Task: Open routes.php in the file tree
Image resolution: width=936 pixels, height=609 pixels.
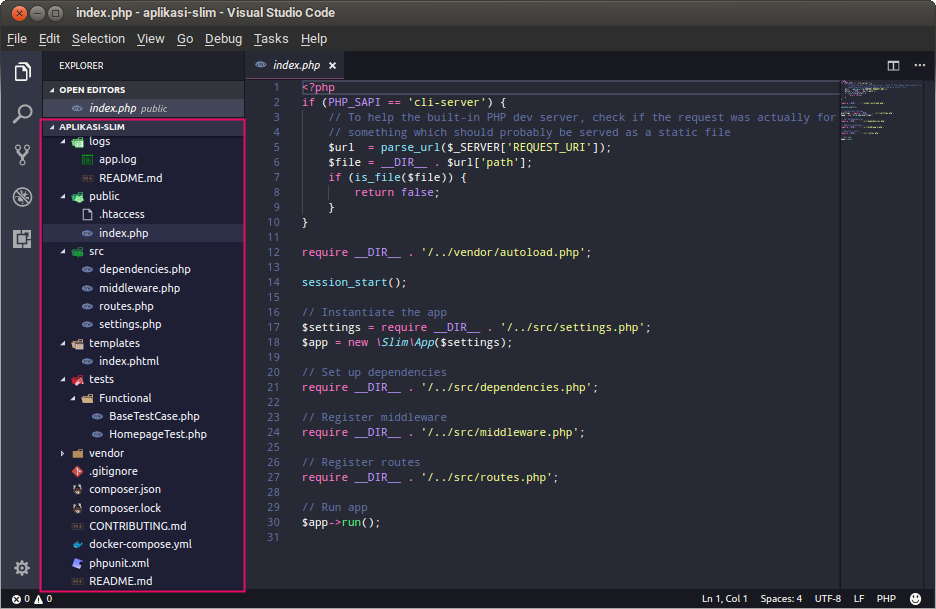Action: point(126,306)
